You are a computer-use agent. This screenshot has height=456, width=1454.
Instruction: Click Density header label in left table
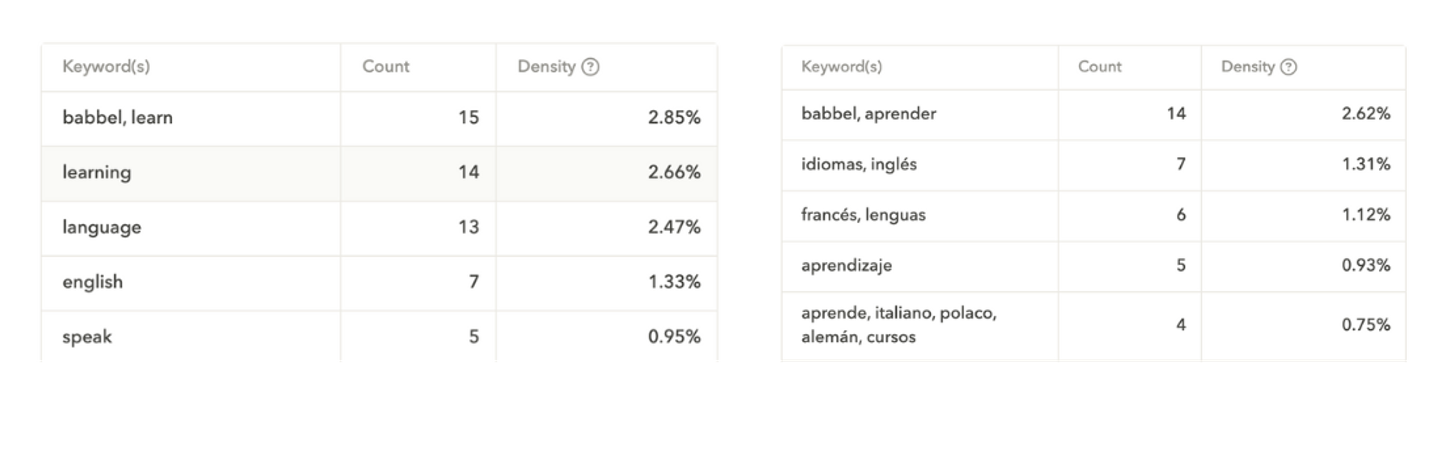546,67
